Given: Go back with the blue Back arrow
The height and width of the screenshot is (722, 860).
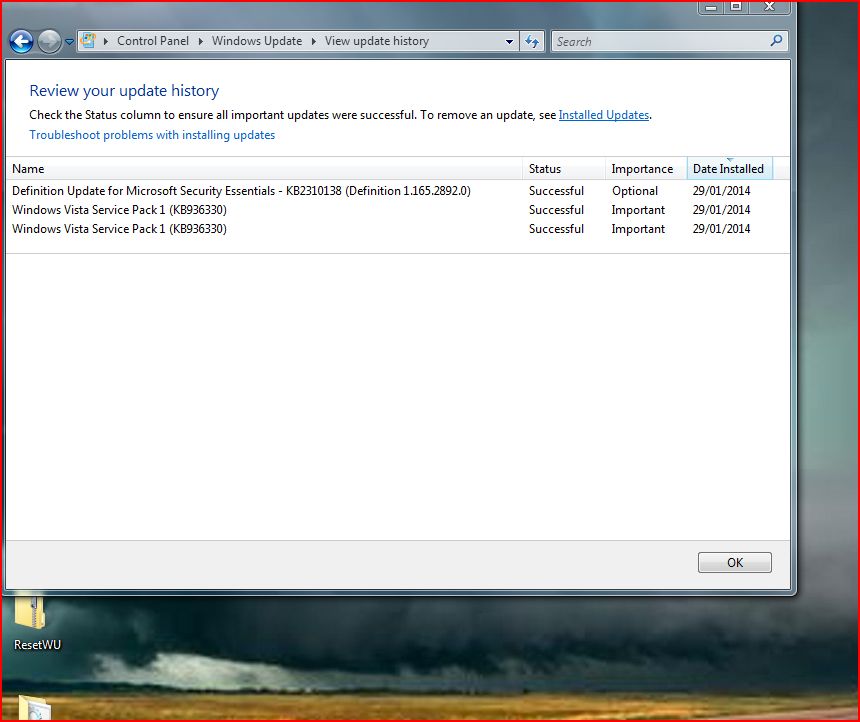Looking at the screenshot, I should click(21, 41).
